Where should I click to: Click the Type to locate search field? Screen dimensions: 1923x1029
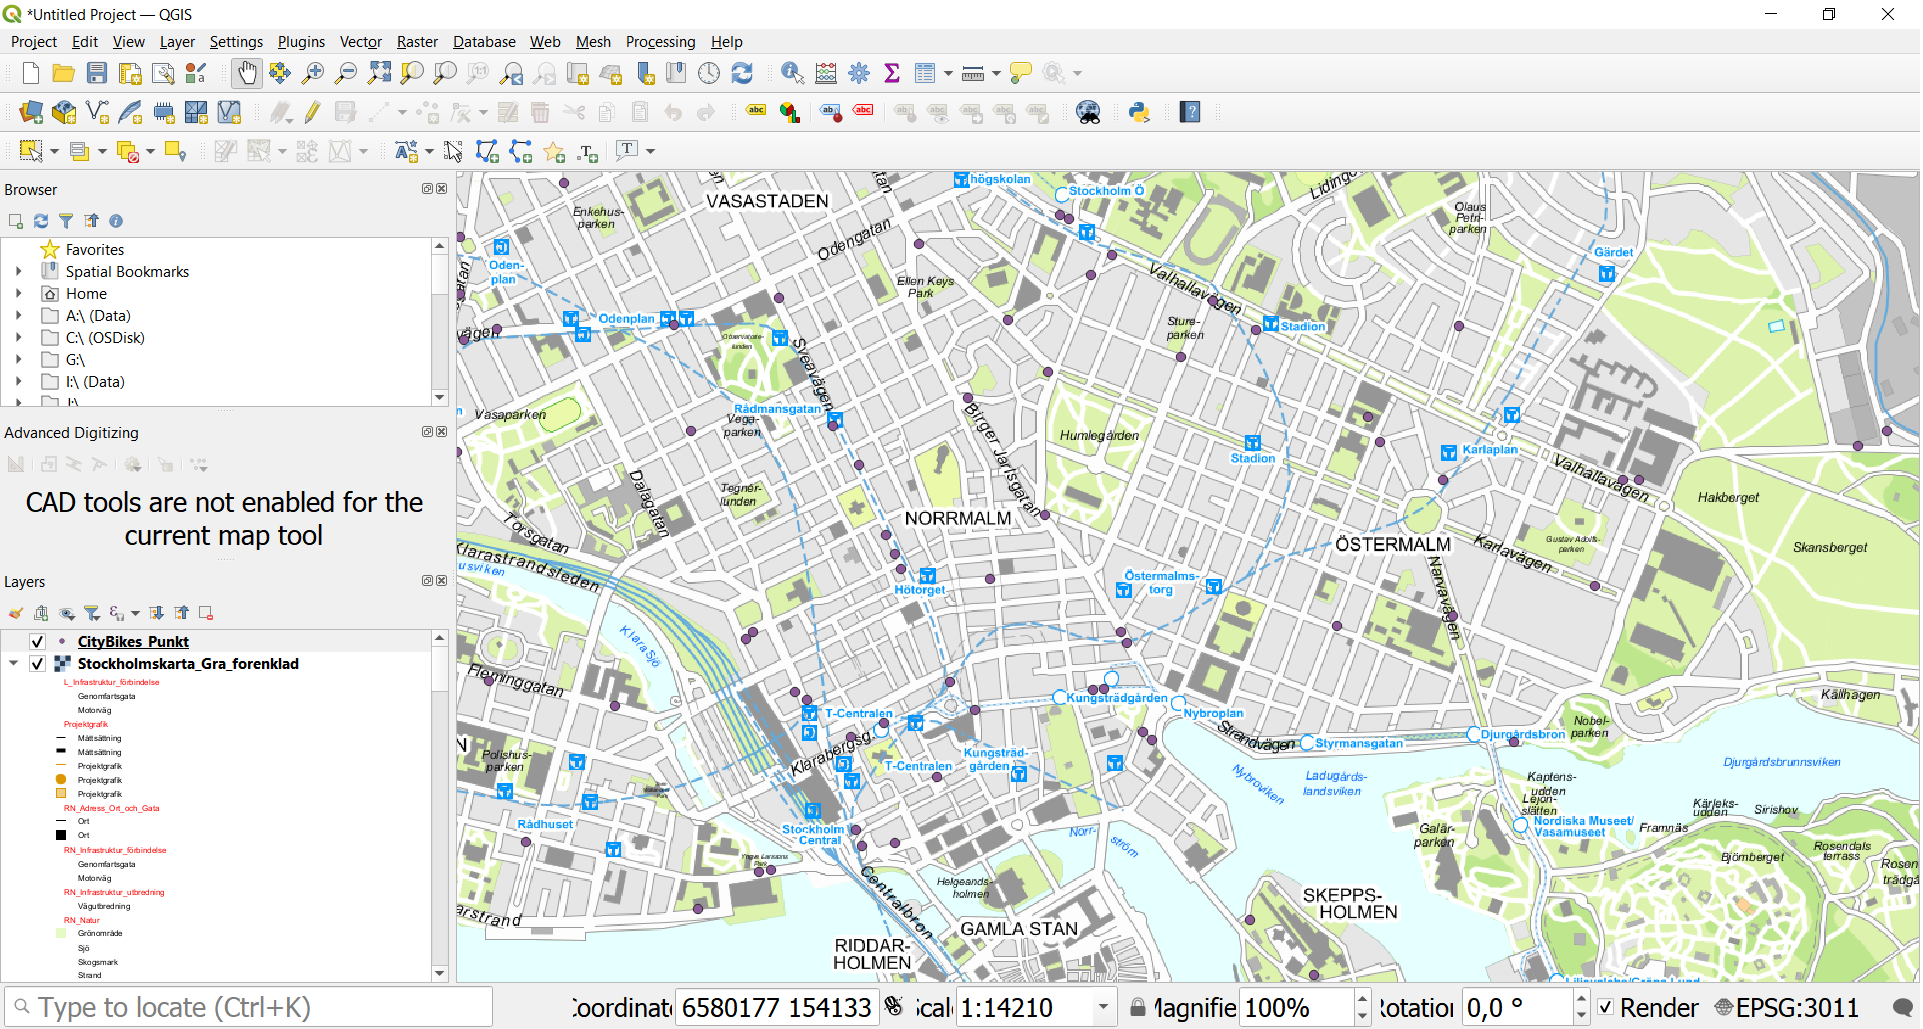click(249, 1007)
